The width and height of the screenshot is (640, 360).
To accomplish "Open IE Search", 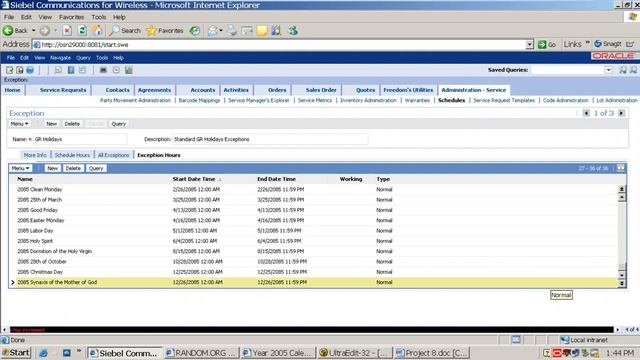I will coord(125,31).
